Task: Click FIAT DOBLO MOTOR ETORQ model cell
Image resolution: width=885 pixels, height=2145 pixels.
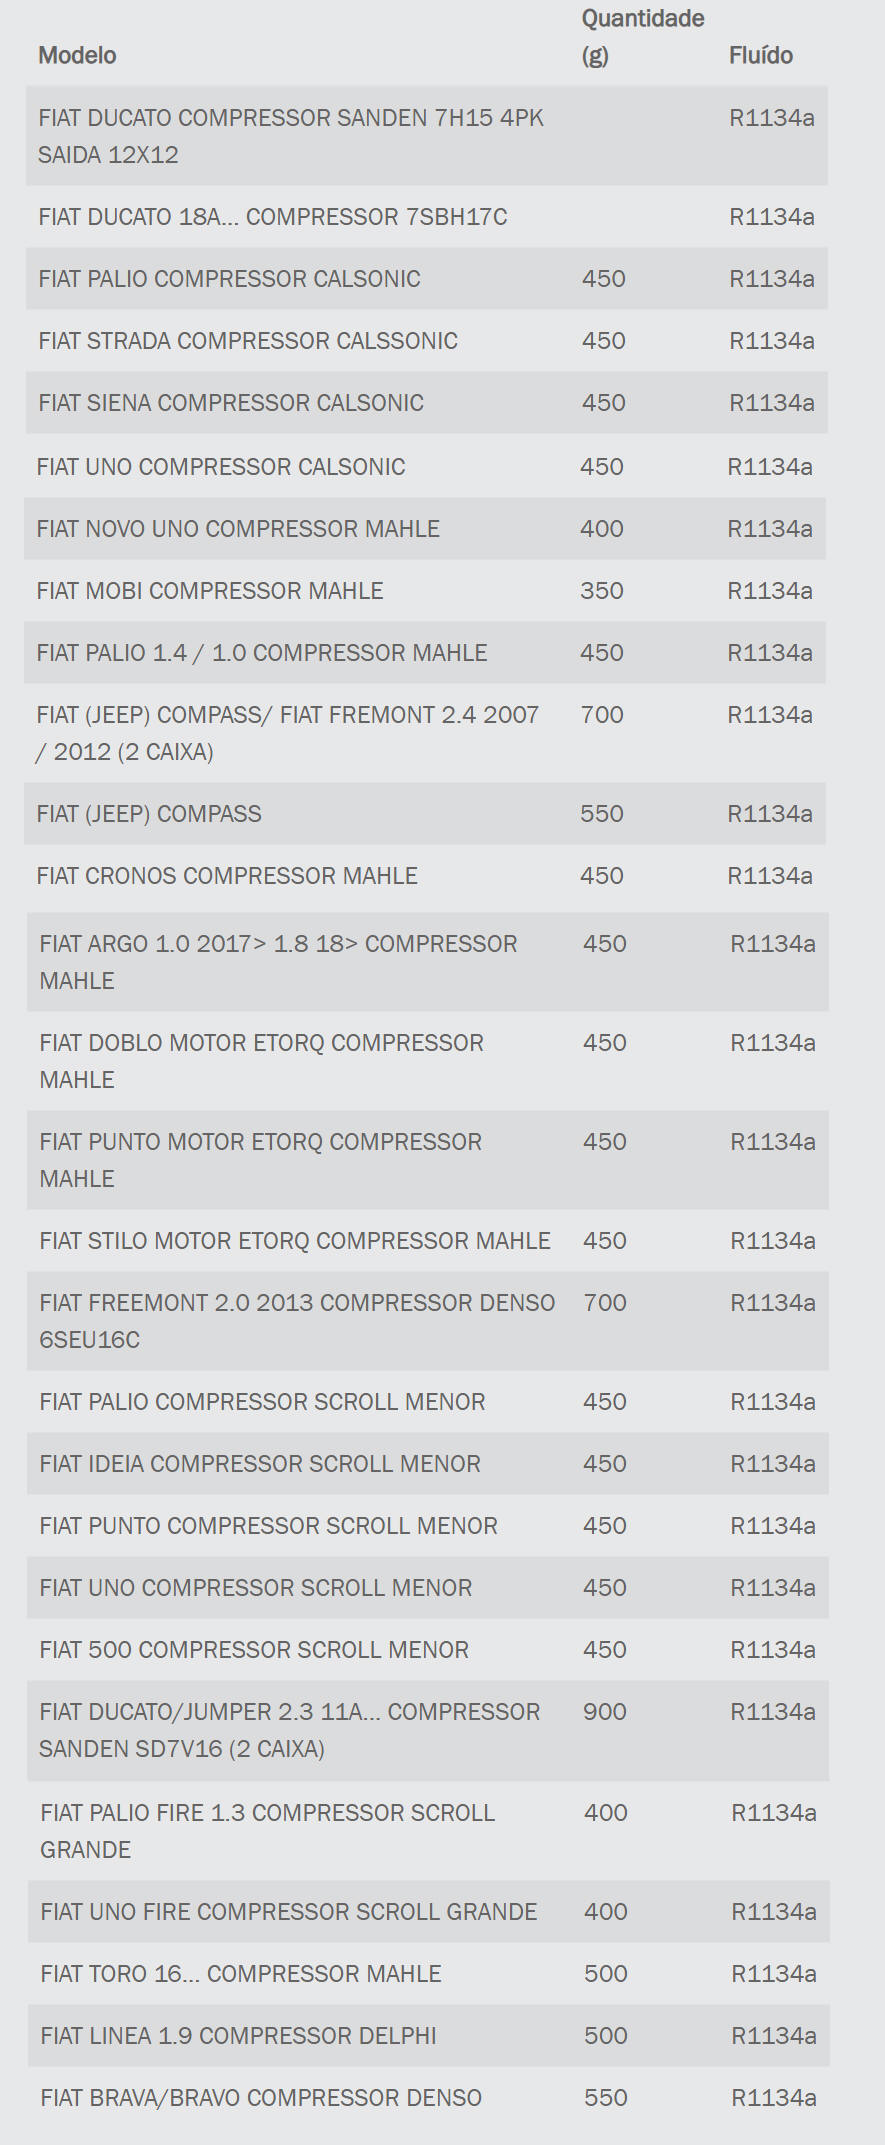Action: [261, 1061]
